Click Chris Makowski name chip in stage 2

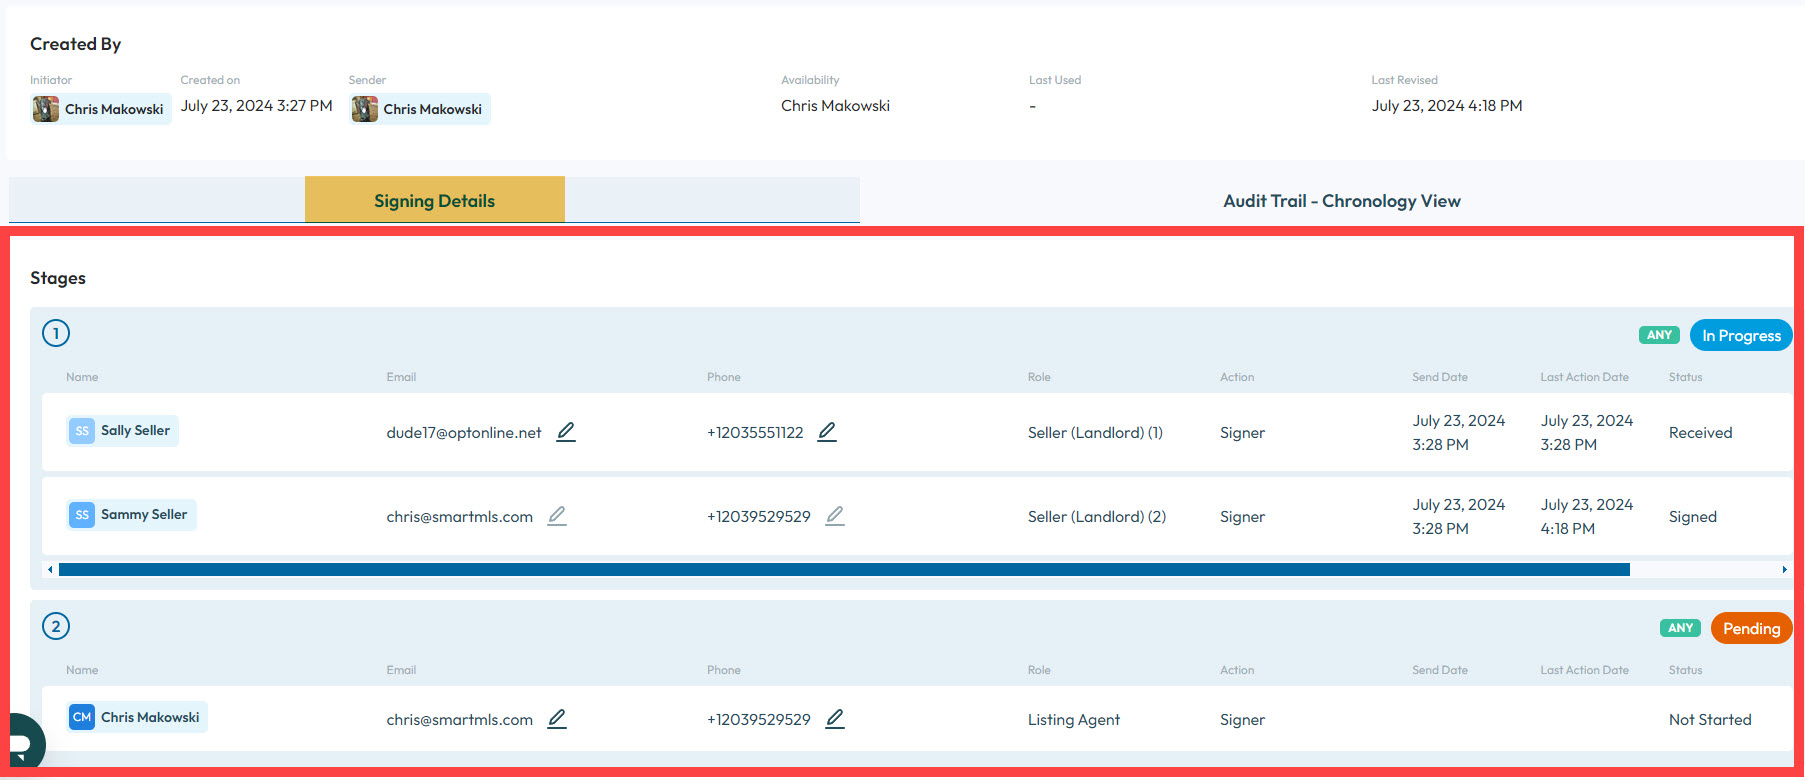137,717
